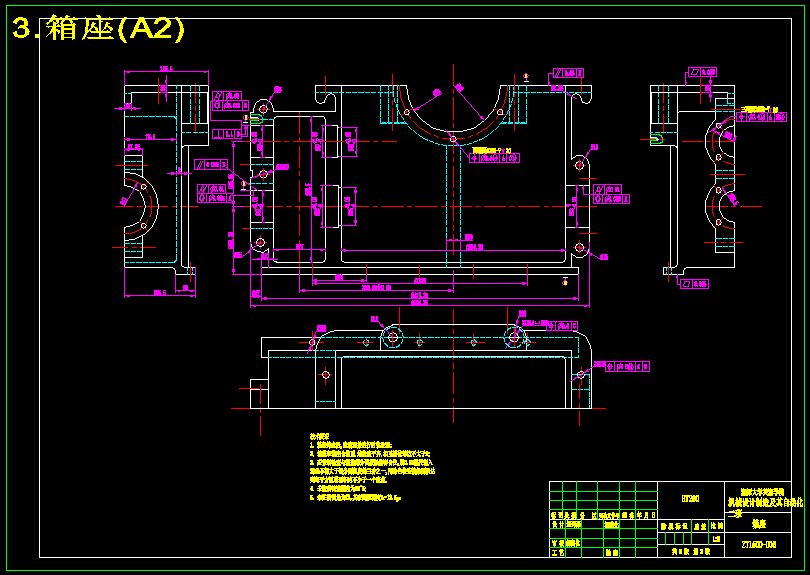Image resolution: width=810 pixels, height=575 pixels.
Task: Click the "3.箱座(A2)" drawing title text
Action: 98,28
